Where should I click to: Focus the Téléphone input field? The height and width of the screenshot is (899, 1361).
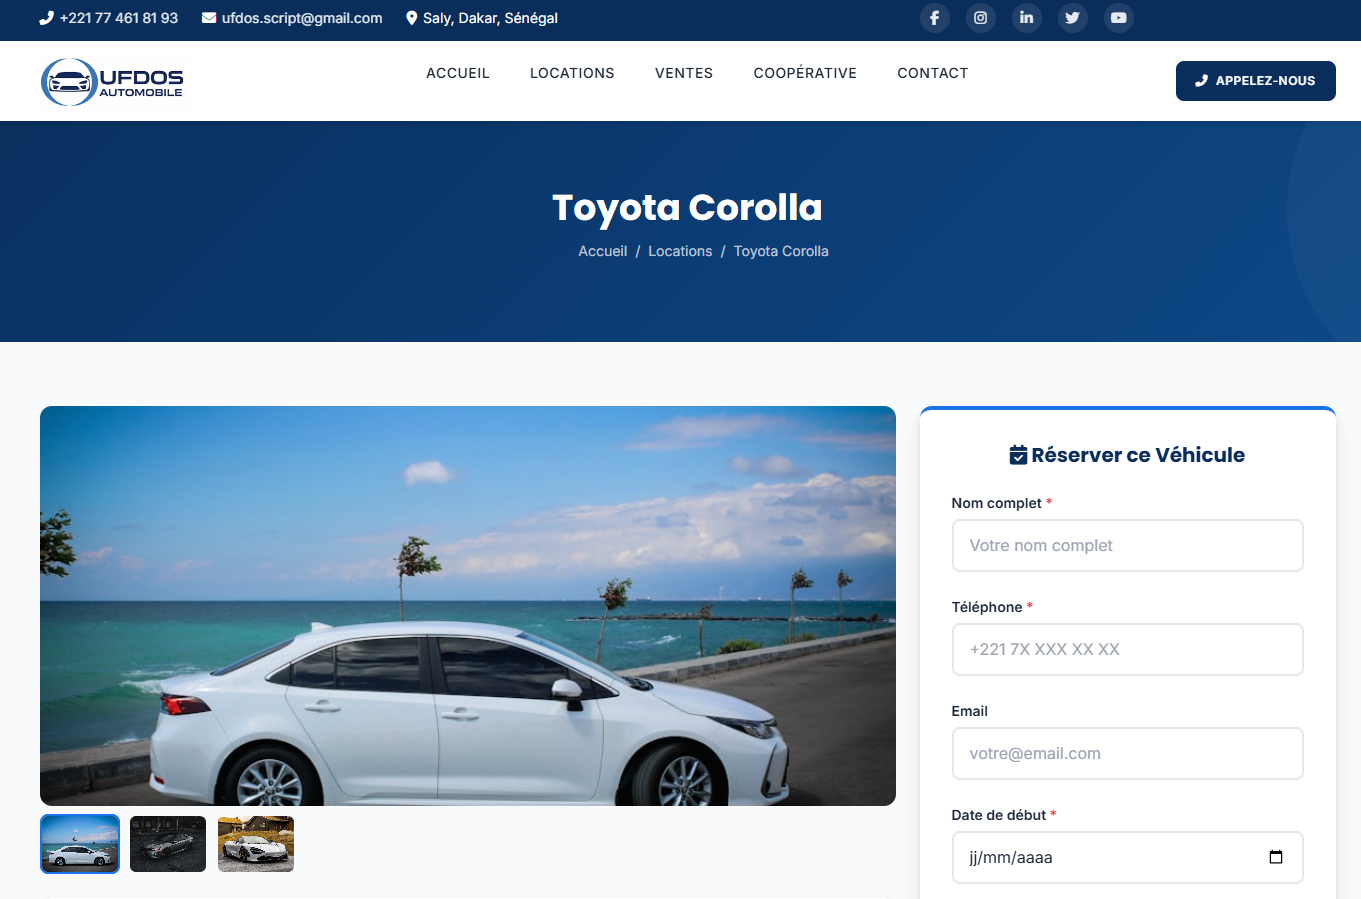(x=1127, y=649)
